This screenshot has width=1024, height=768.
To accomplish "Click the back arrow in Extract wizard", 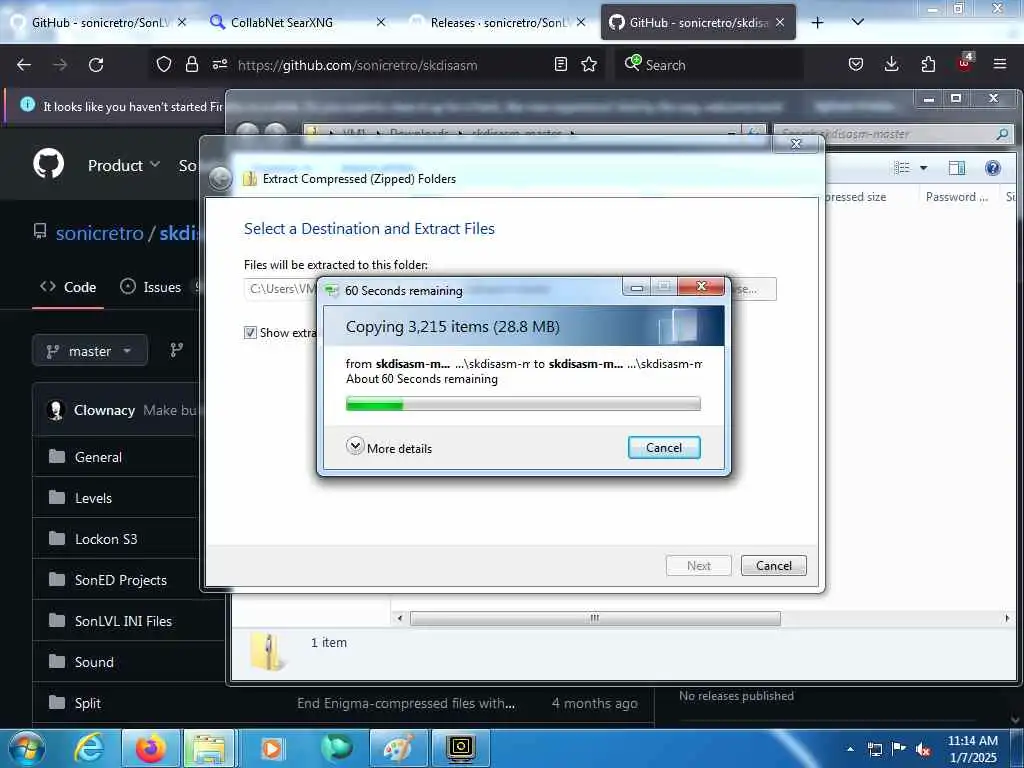I will (x=220, y=179).
